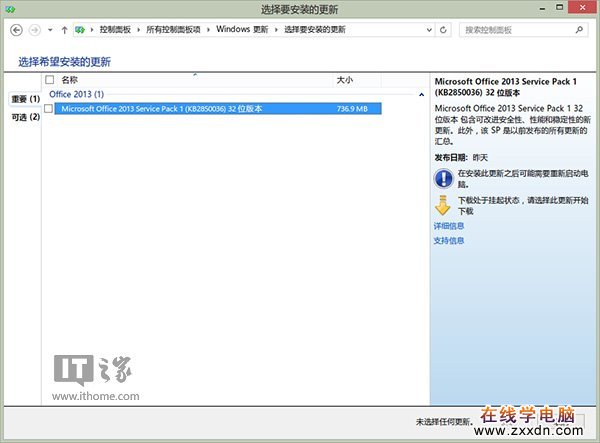Image resolution: width=600 pixels, height=443 pixels.
Task: Sort by the 名称 column header
Action: pyautogui.click(x=70, y=80)
